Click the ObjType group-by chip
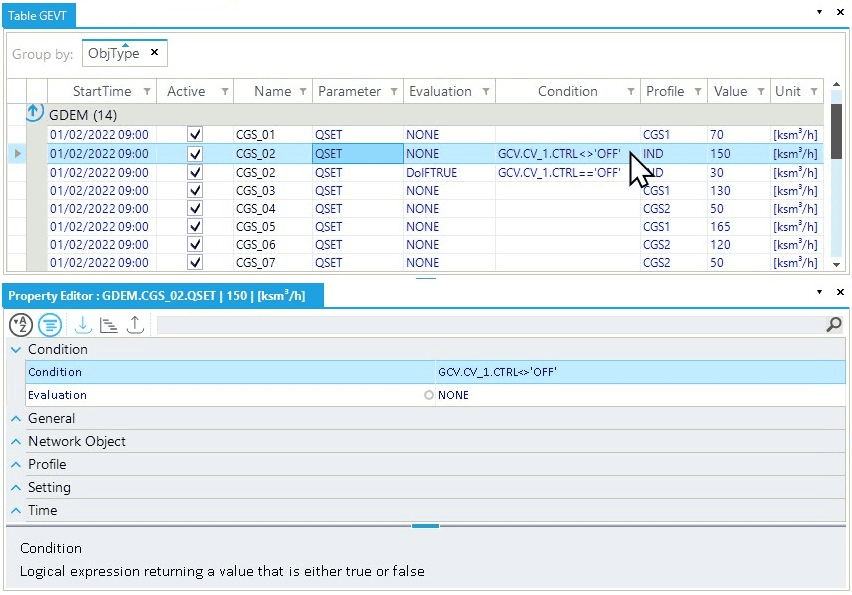The width and height of the screenshot is (852, 595). [x=114, y=54]
